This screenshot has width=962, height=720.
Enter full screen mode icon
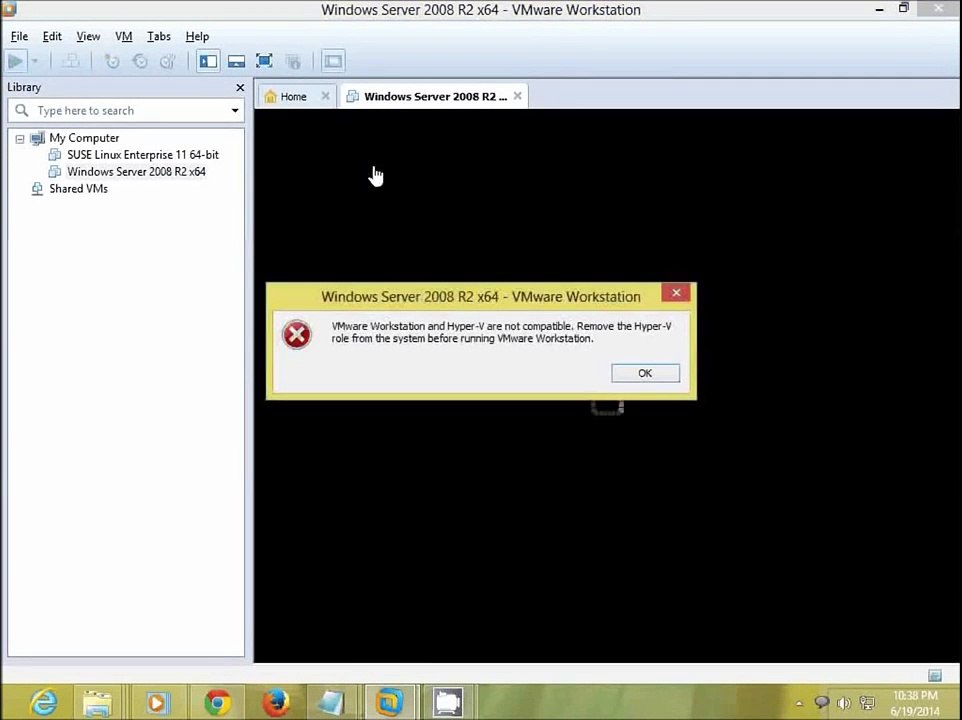264,61
